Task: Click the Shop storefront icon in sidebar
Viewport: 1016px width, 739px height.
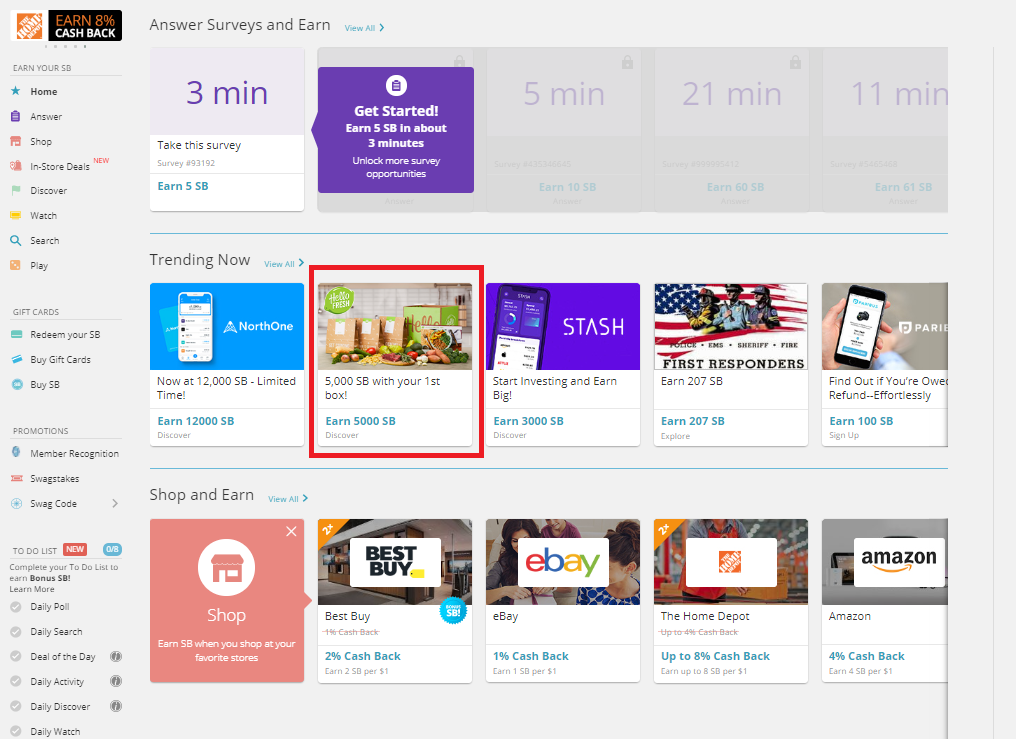Action: point(16,141)
